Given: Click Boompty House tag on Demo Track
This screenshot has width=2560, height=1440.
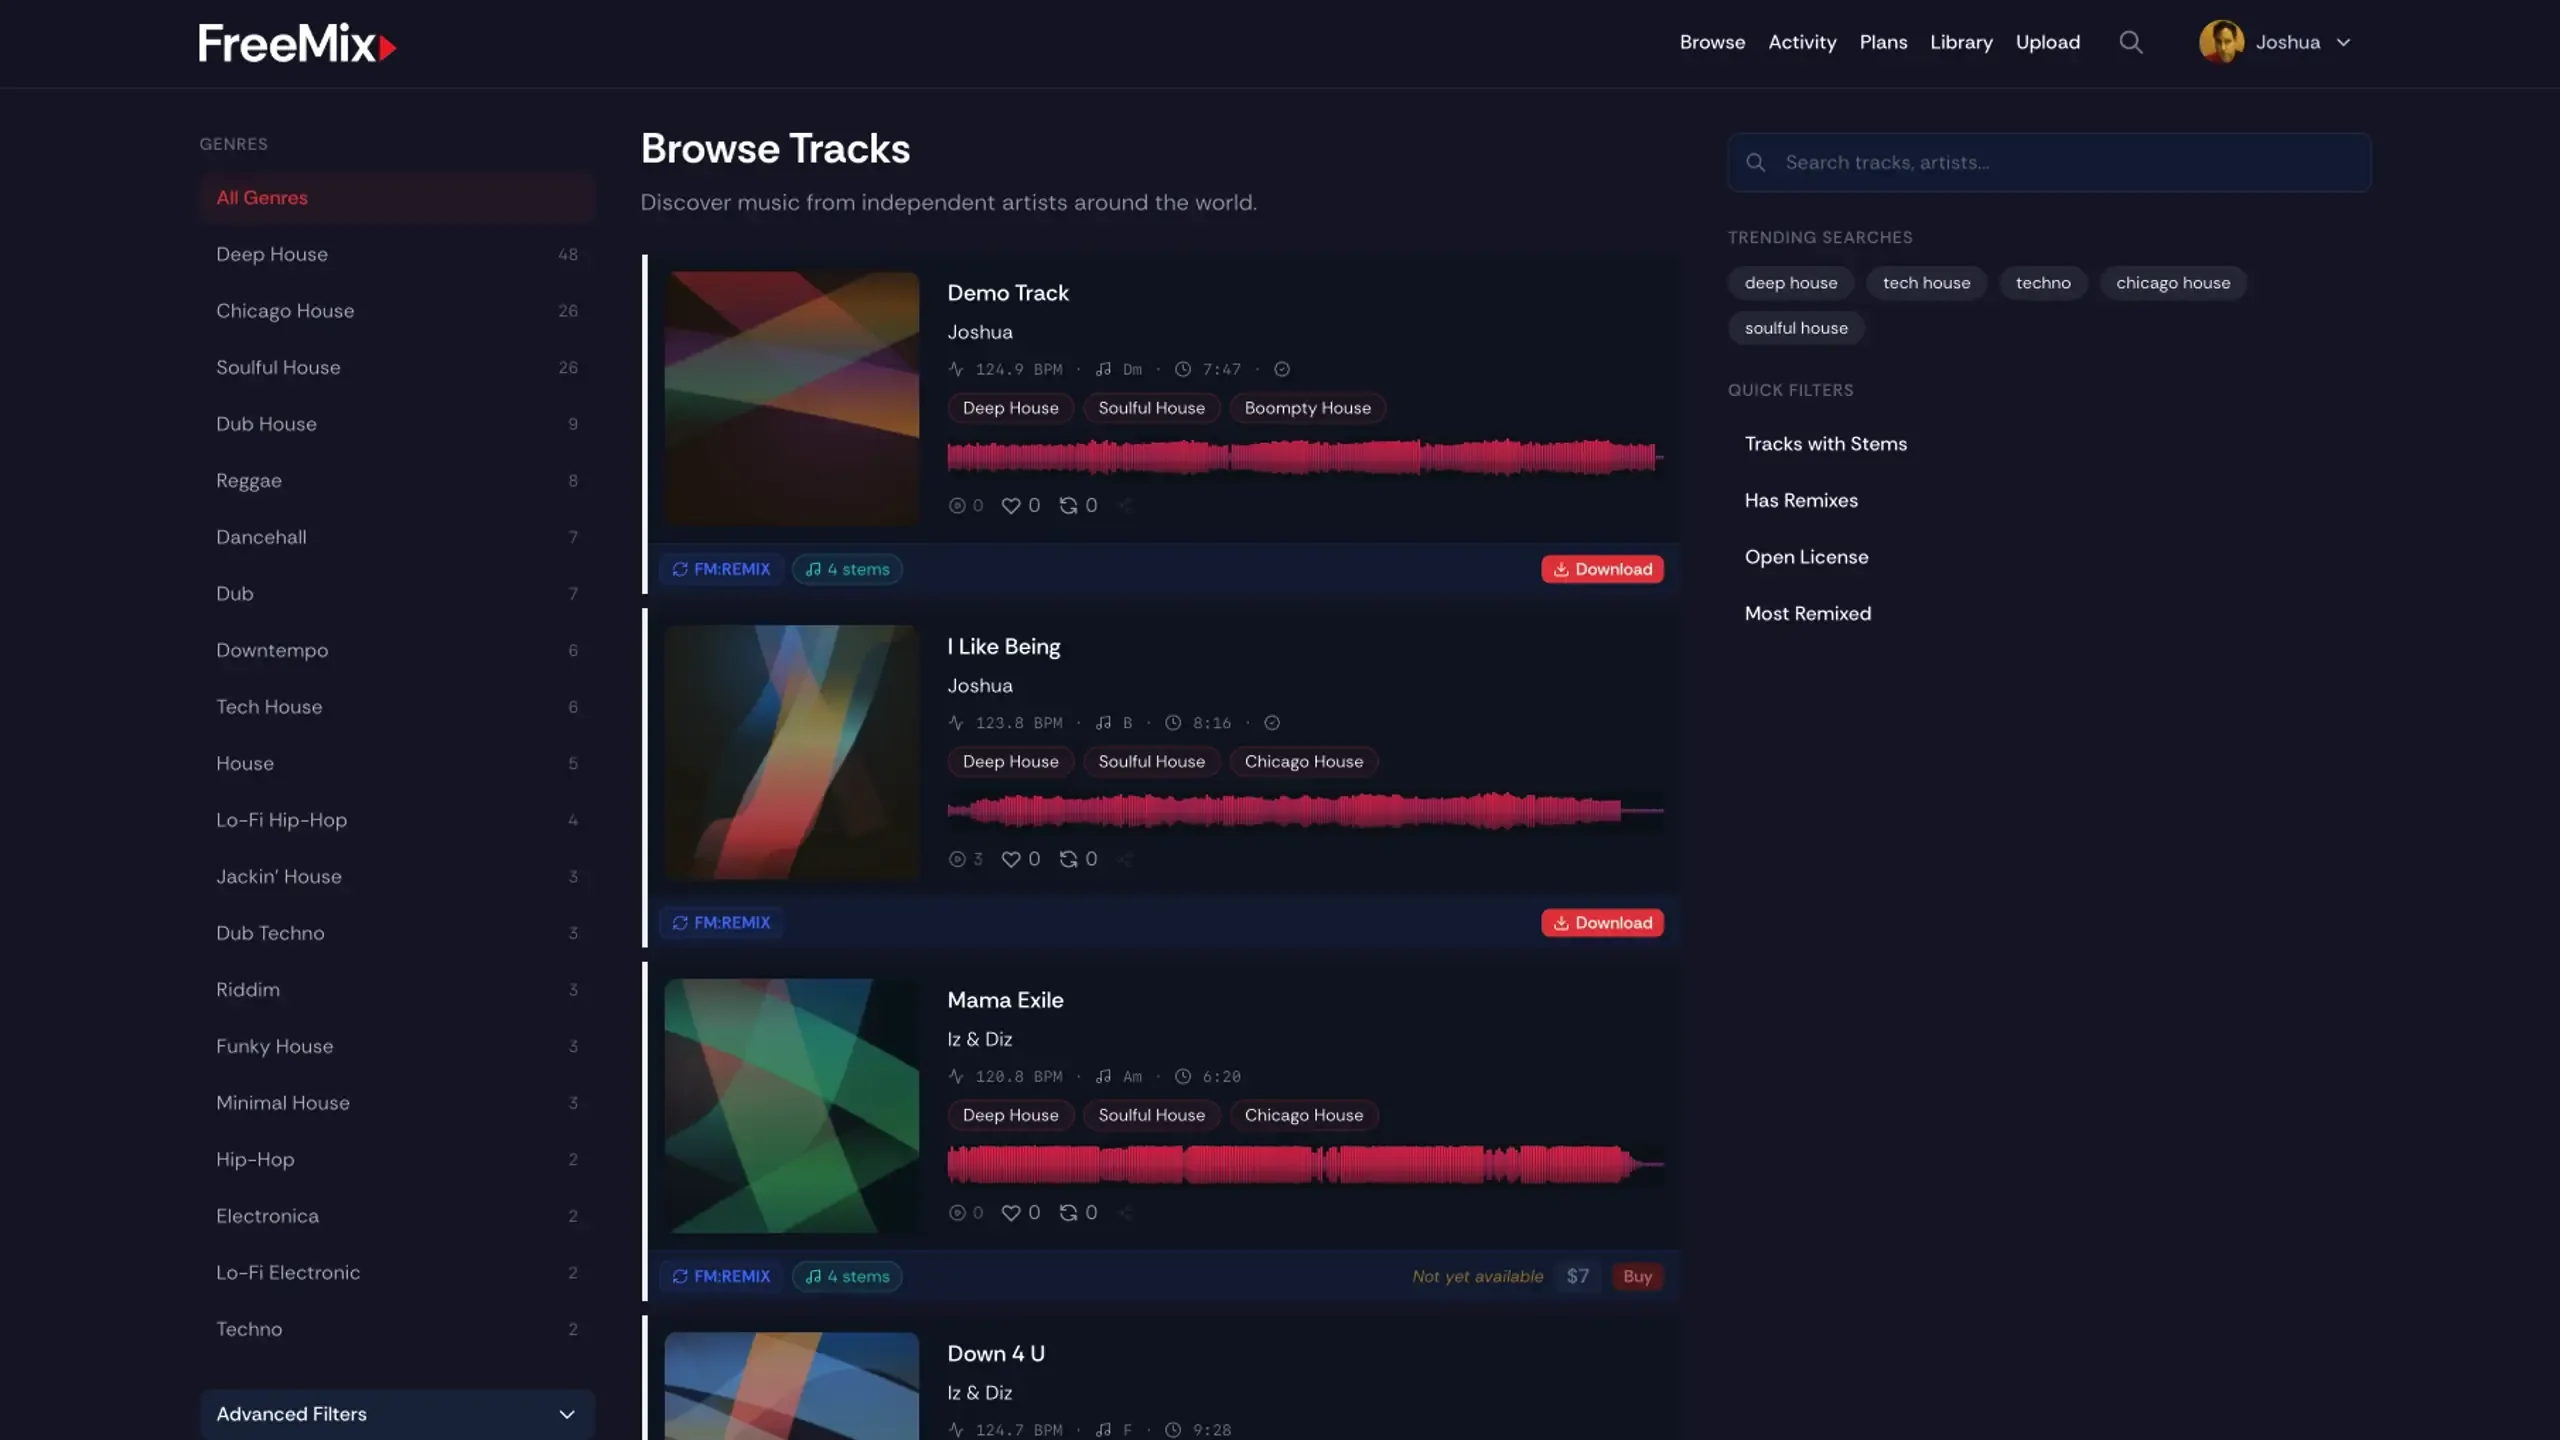Looking at the screenshot, I should click(x=1307, y=408).
